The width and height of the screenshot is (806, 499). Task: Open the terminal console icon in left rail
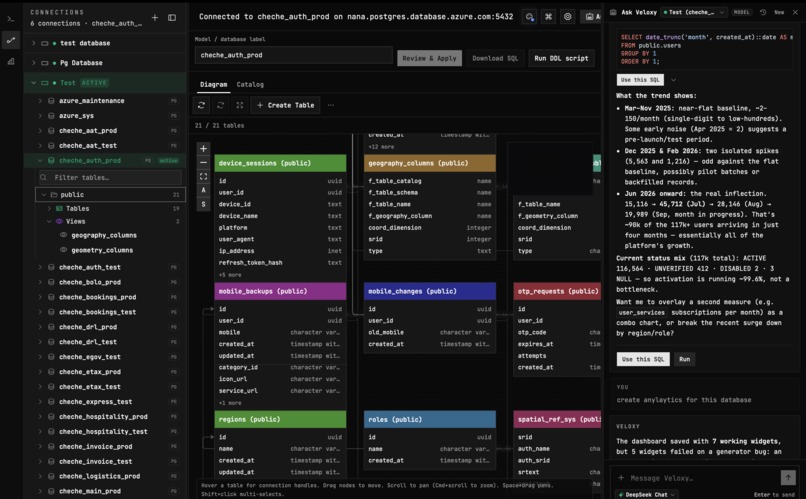click(x=11, y=19)
